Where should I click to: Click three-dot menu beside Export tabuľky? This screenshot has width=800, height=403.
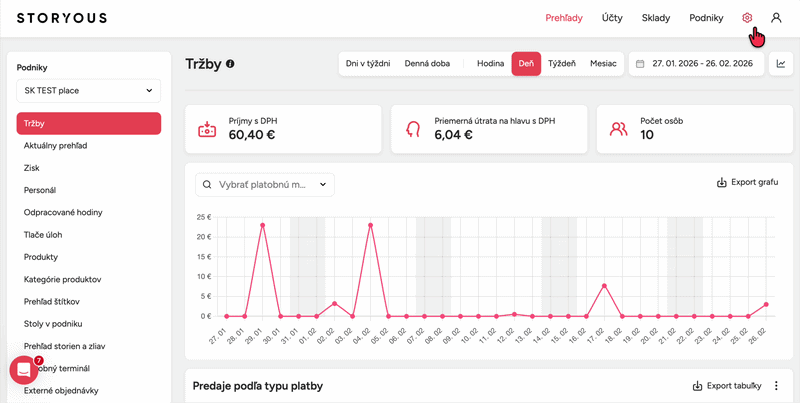click(x=776, y=386)
